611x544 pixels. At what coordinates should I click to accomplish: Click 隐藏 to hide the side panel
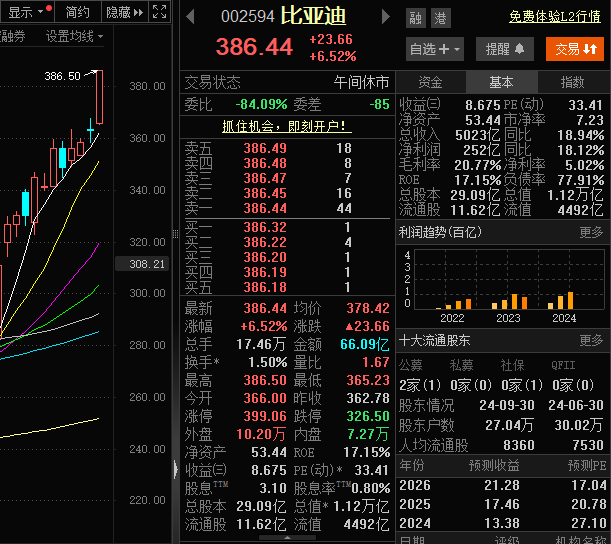tap(125, 12)
